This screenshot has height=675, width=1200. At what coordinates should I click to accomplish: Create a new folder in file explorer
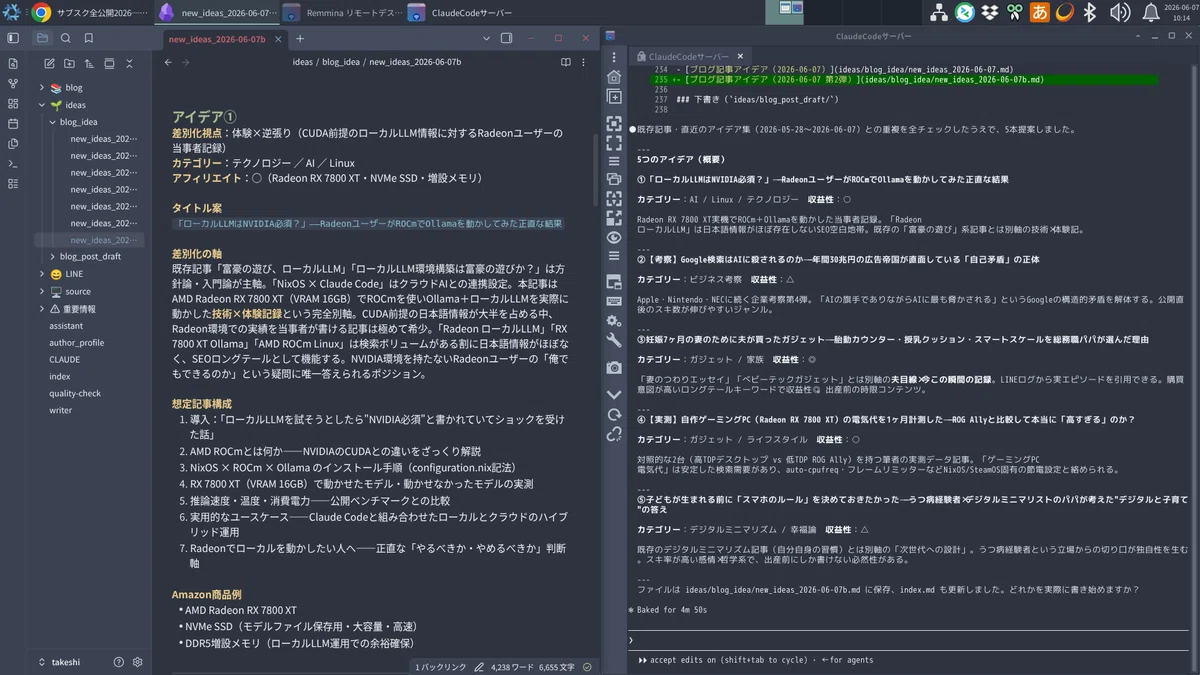[69, 64]
